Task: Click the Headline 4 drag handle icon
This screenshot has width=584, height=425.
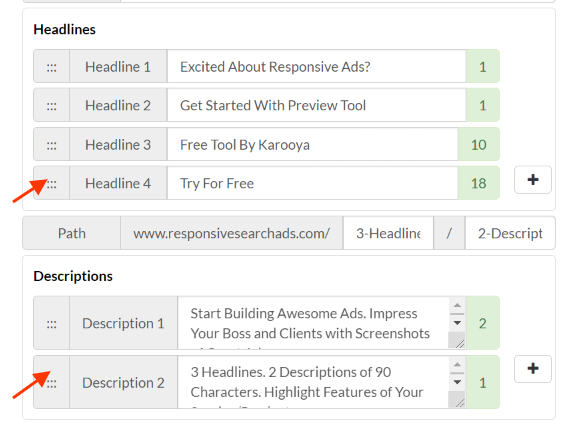Action: (x=51, y=184)
